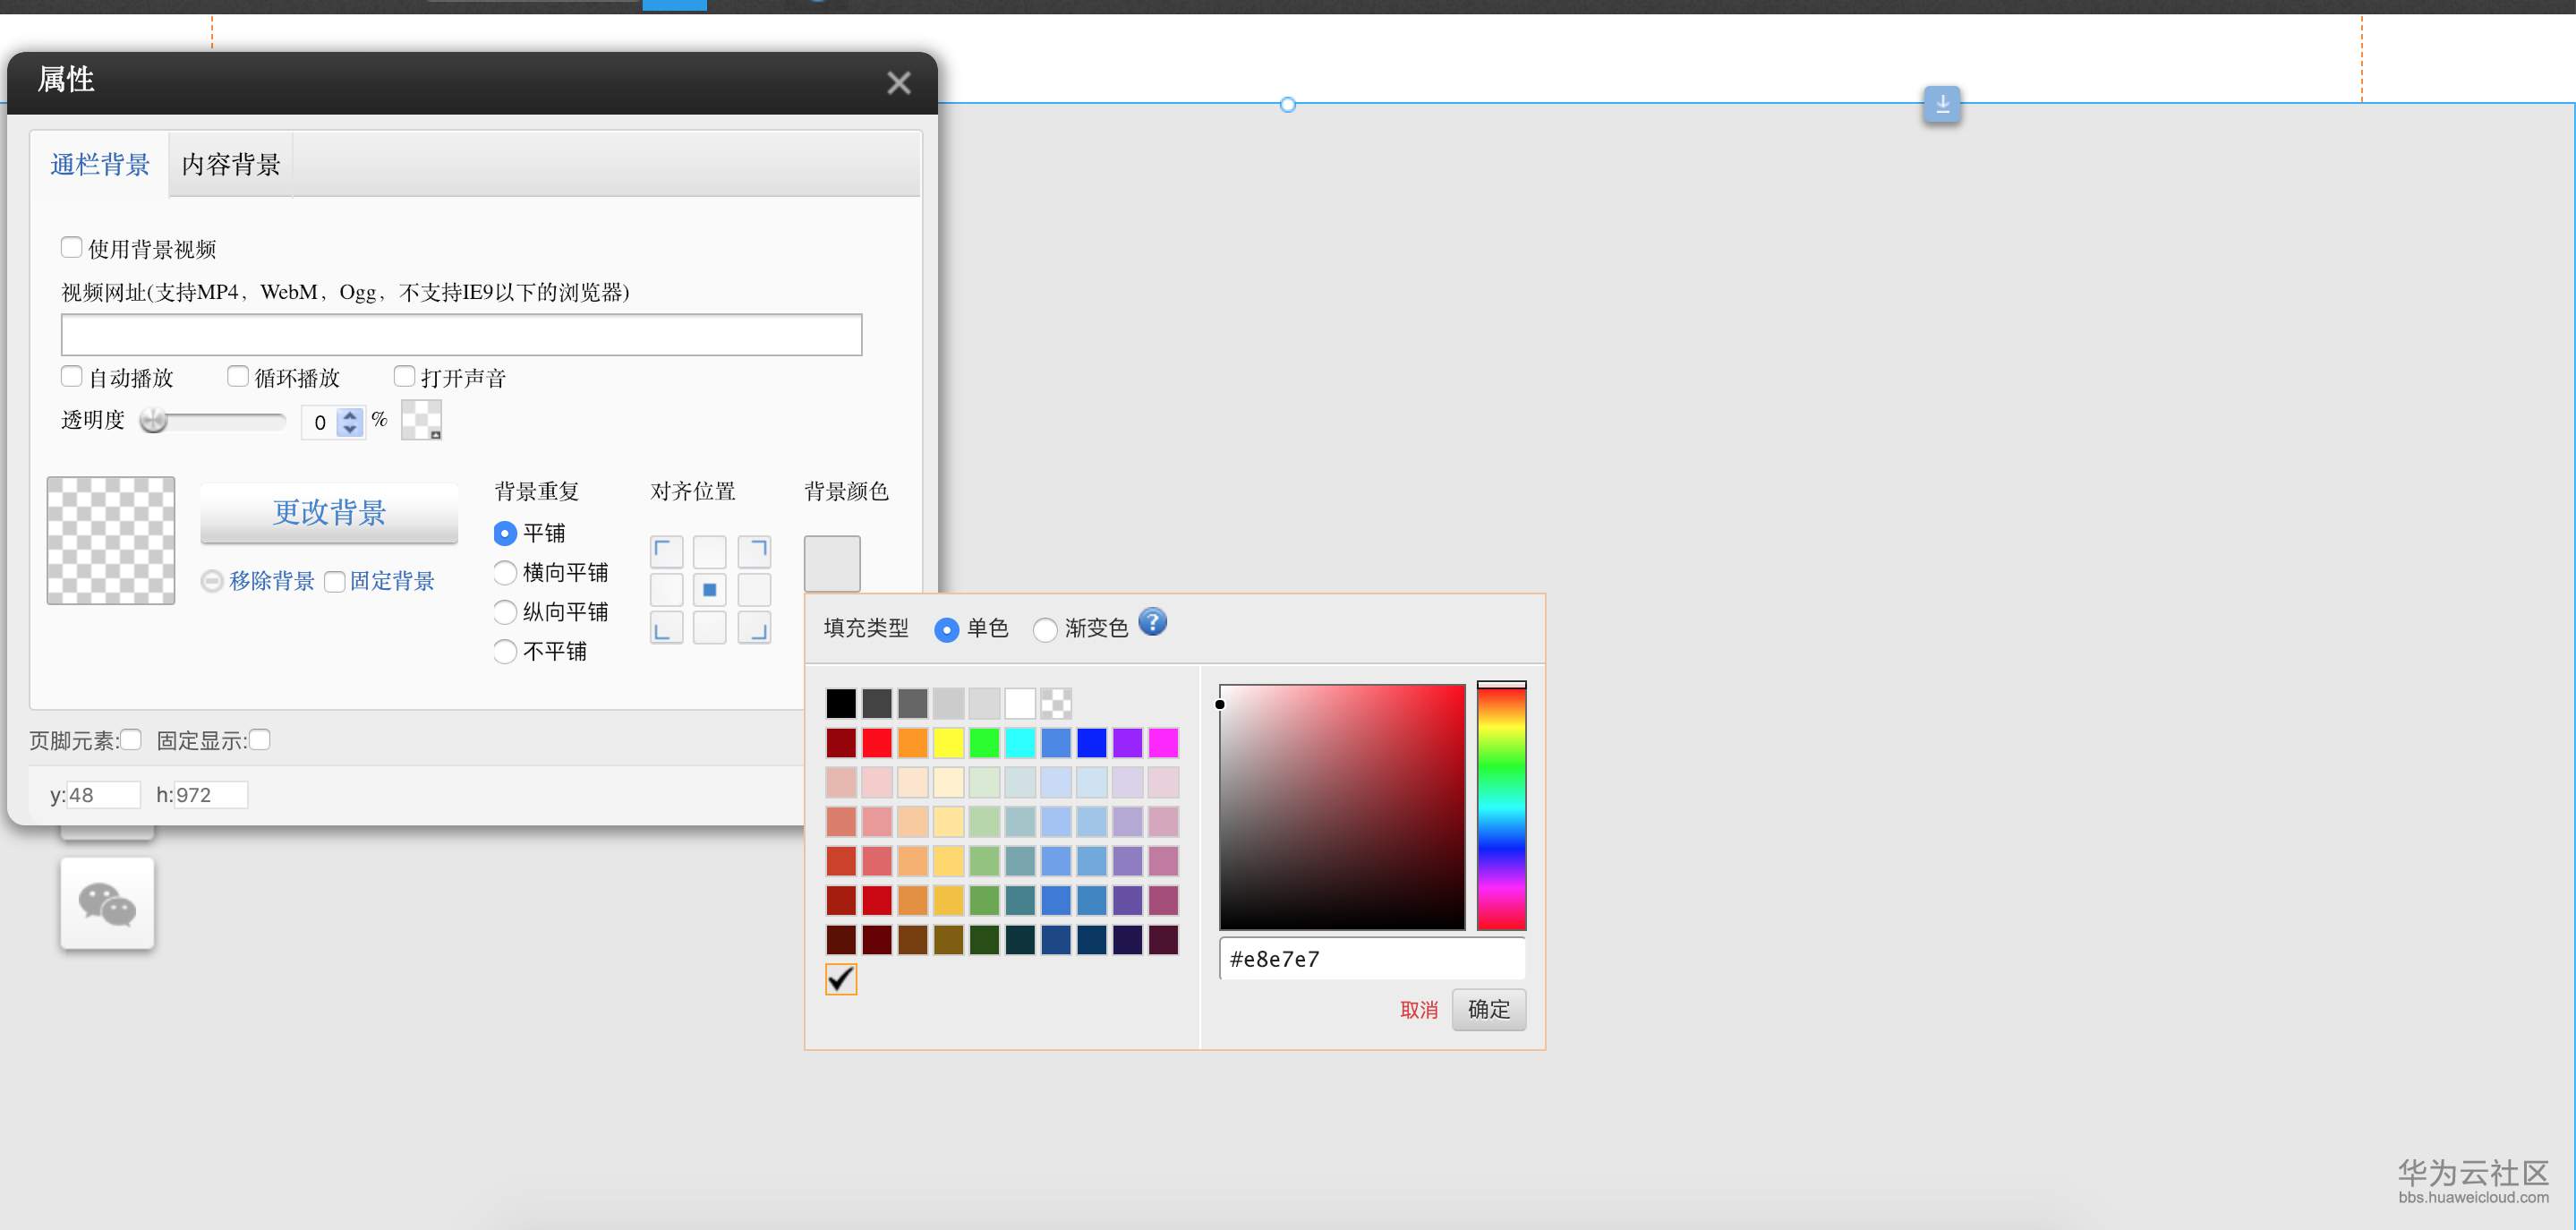The height and width of the screenshot is (1230, 2576).
Task: Click the fill type help question icon
Action: point(1152,623)
